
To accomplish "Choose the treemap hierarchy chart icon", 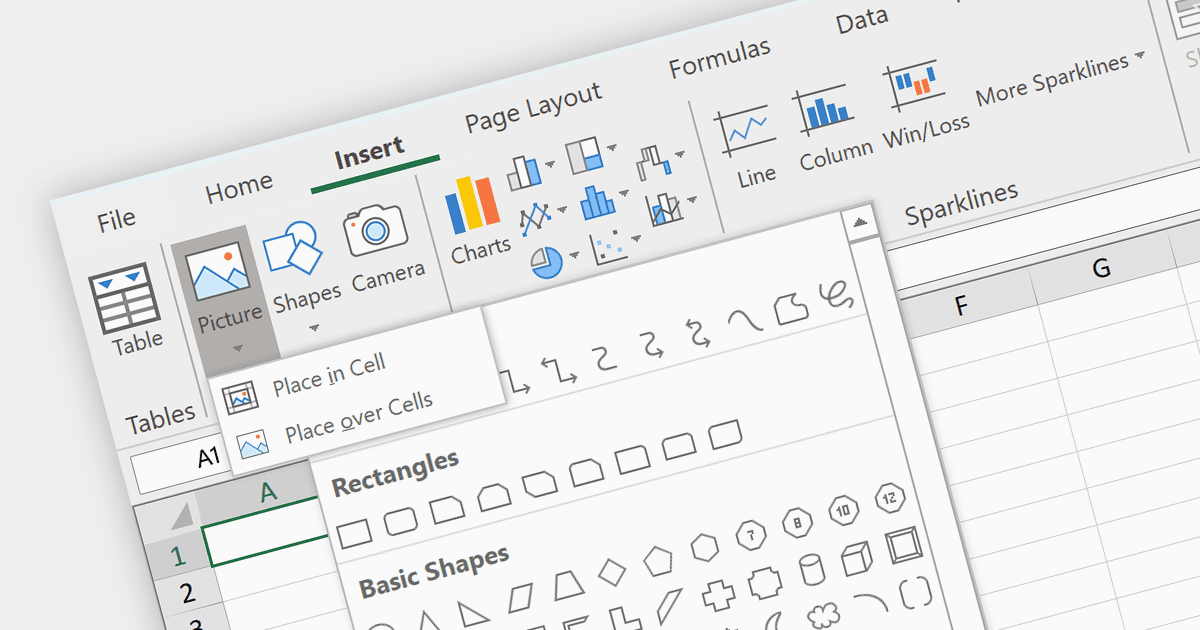I will pyautogui.click(x=583, y=155).
